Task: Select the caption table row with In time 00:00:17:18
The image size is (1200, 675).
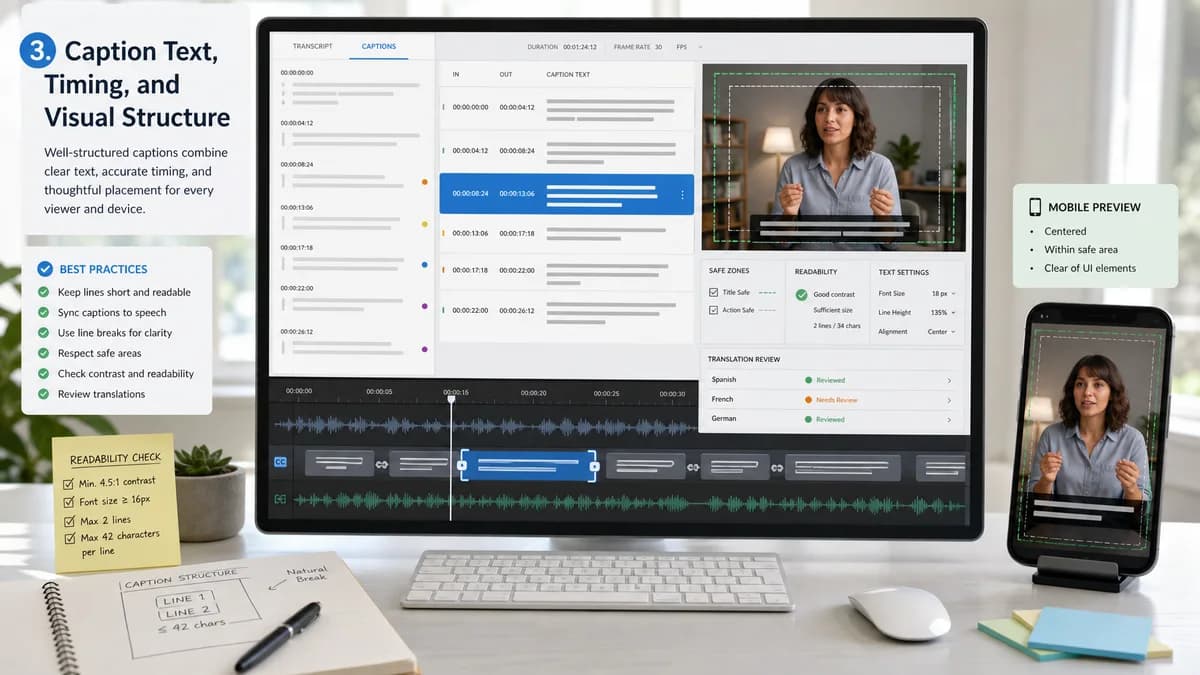Action: (x=567, y=270)
